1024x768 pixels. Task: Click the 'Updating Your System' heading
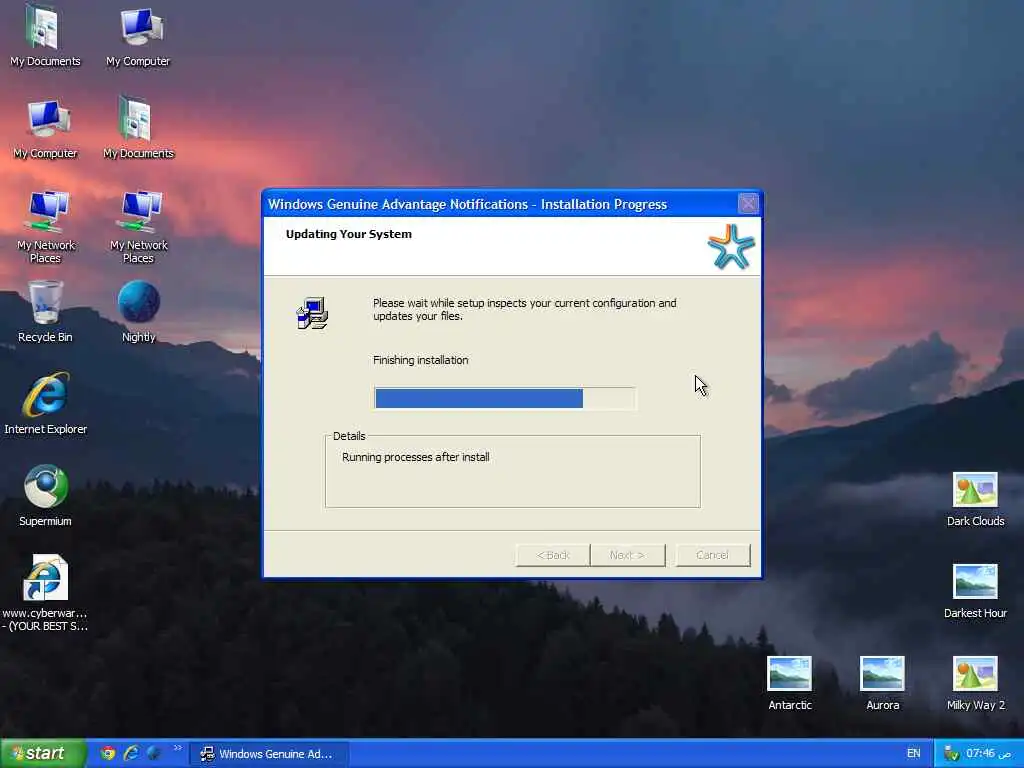(x=349, y=234)
